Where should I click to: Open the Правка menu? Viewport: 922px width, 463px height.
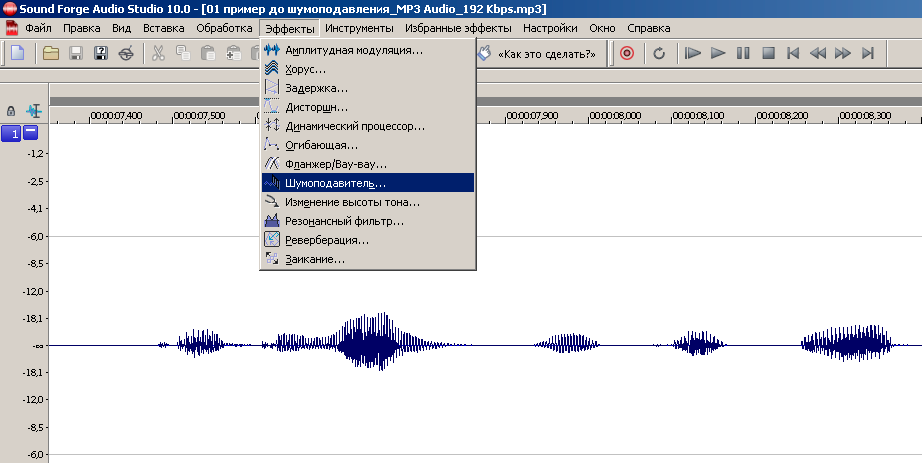tap(82, 28)
